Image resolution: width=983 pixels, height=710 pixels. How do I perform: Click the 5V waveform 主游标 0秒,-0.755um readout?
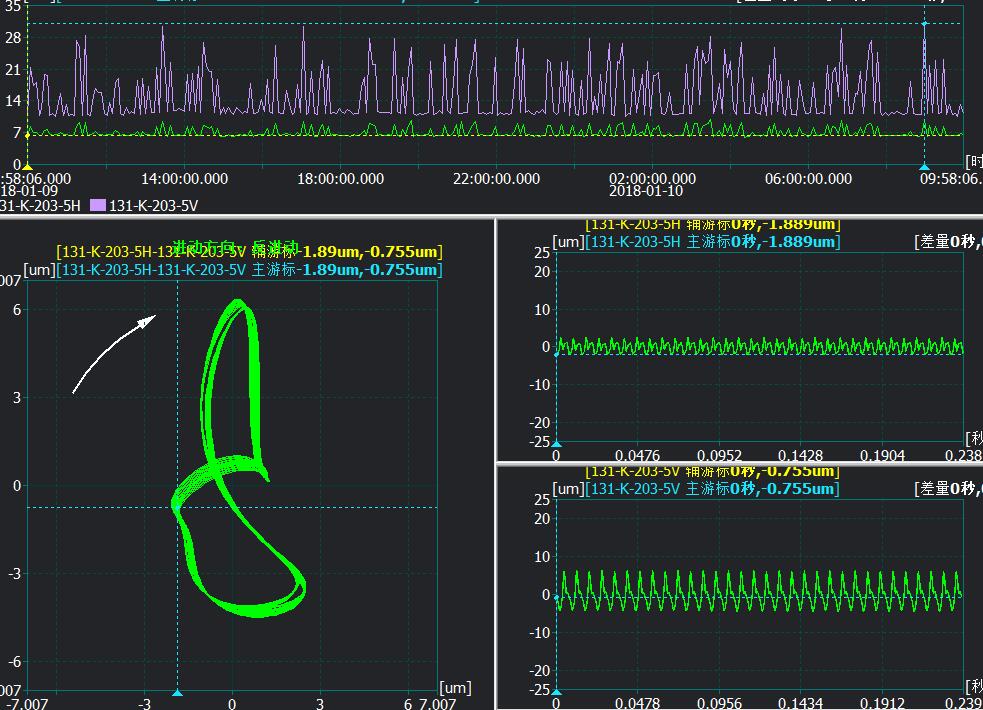[712, 489]
